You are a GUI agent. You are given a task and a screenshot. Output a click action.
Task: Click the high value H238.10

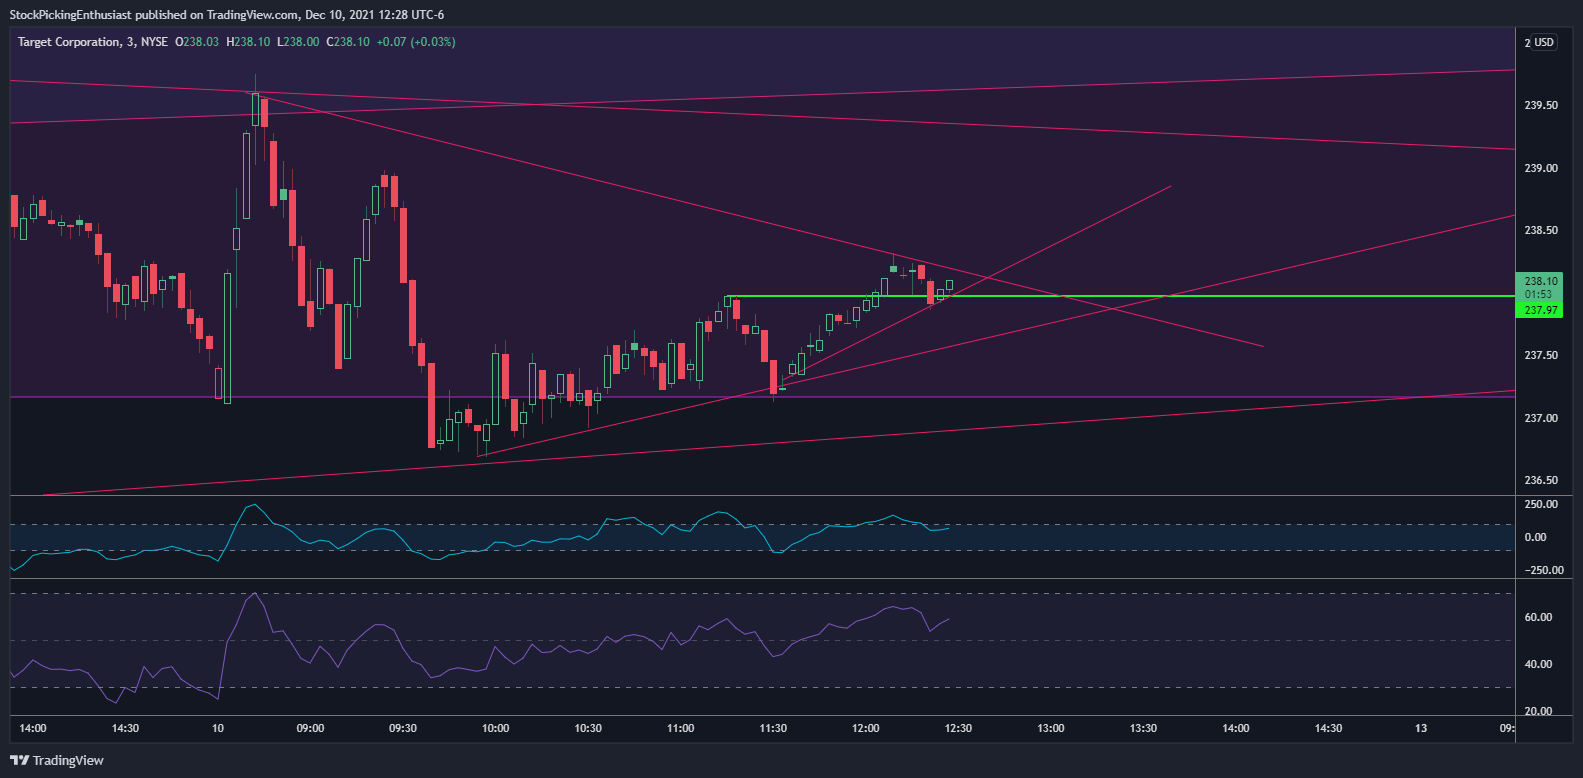(248, 42)
